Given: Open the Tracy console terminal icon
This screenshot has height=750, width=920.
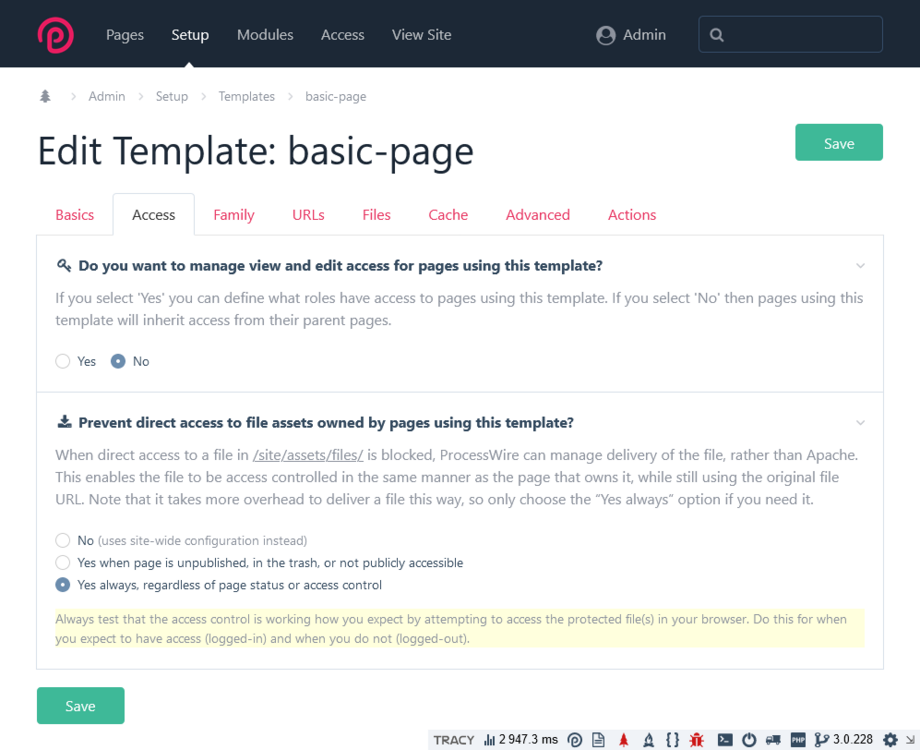Looking at the screenshot, I should 726,740.
